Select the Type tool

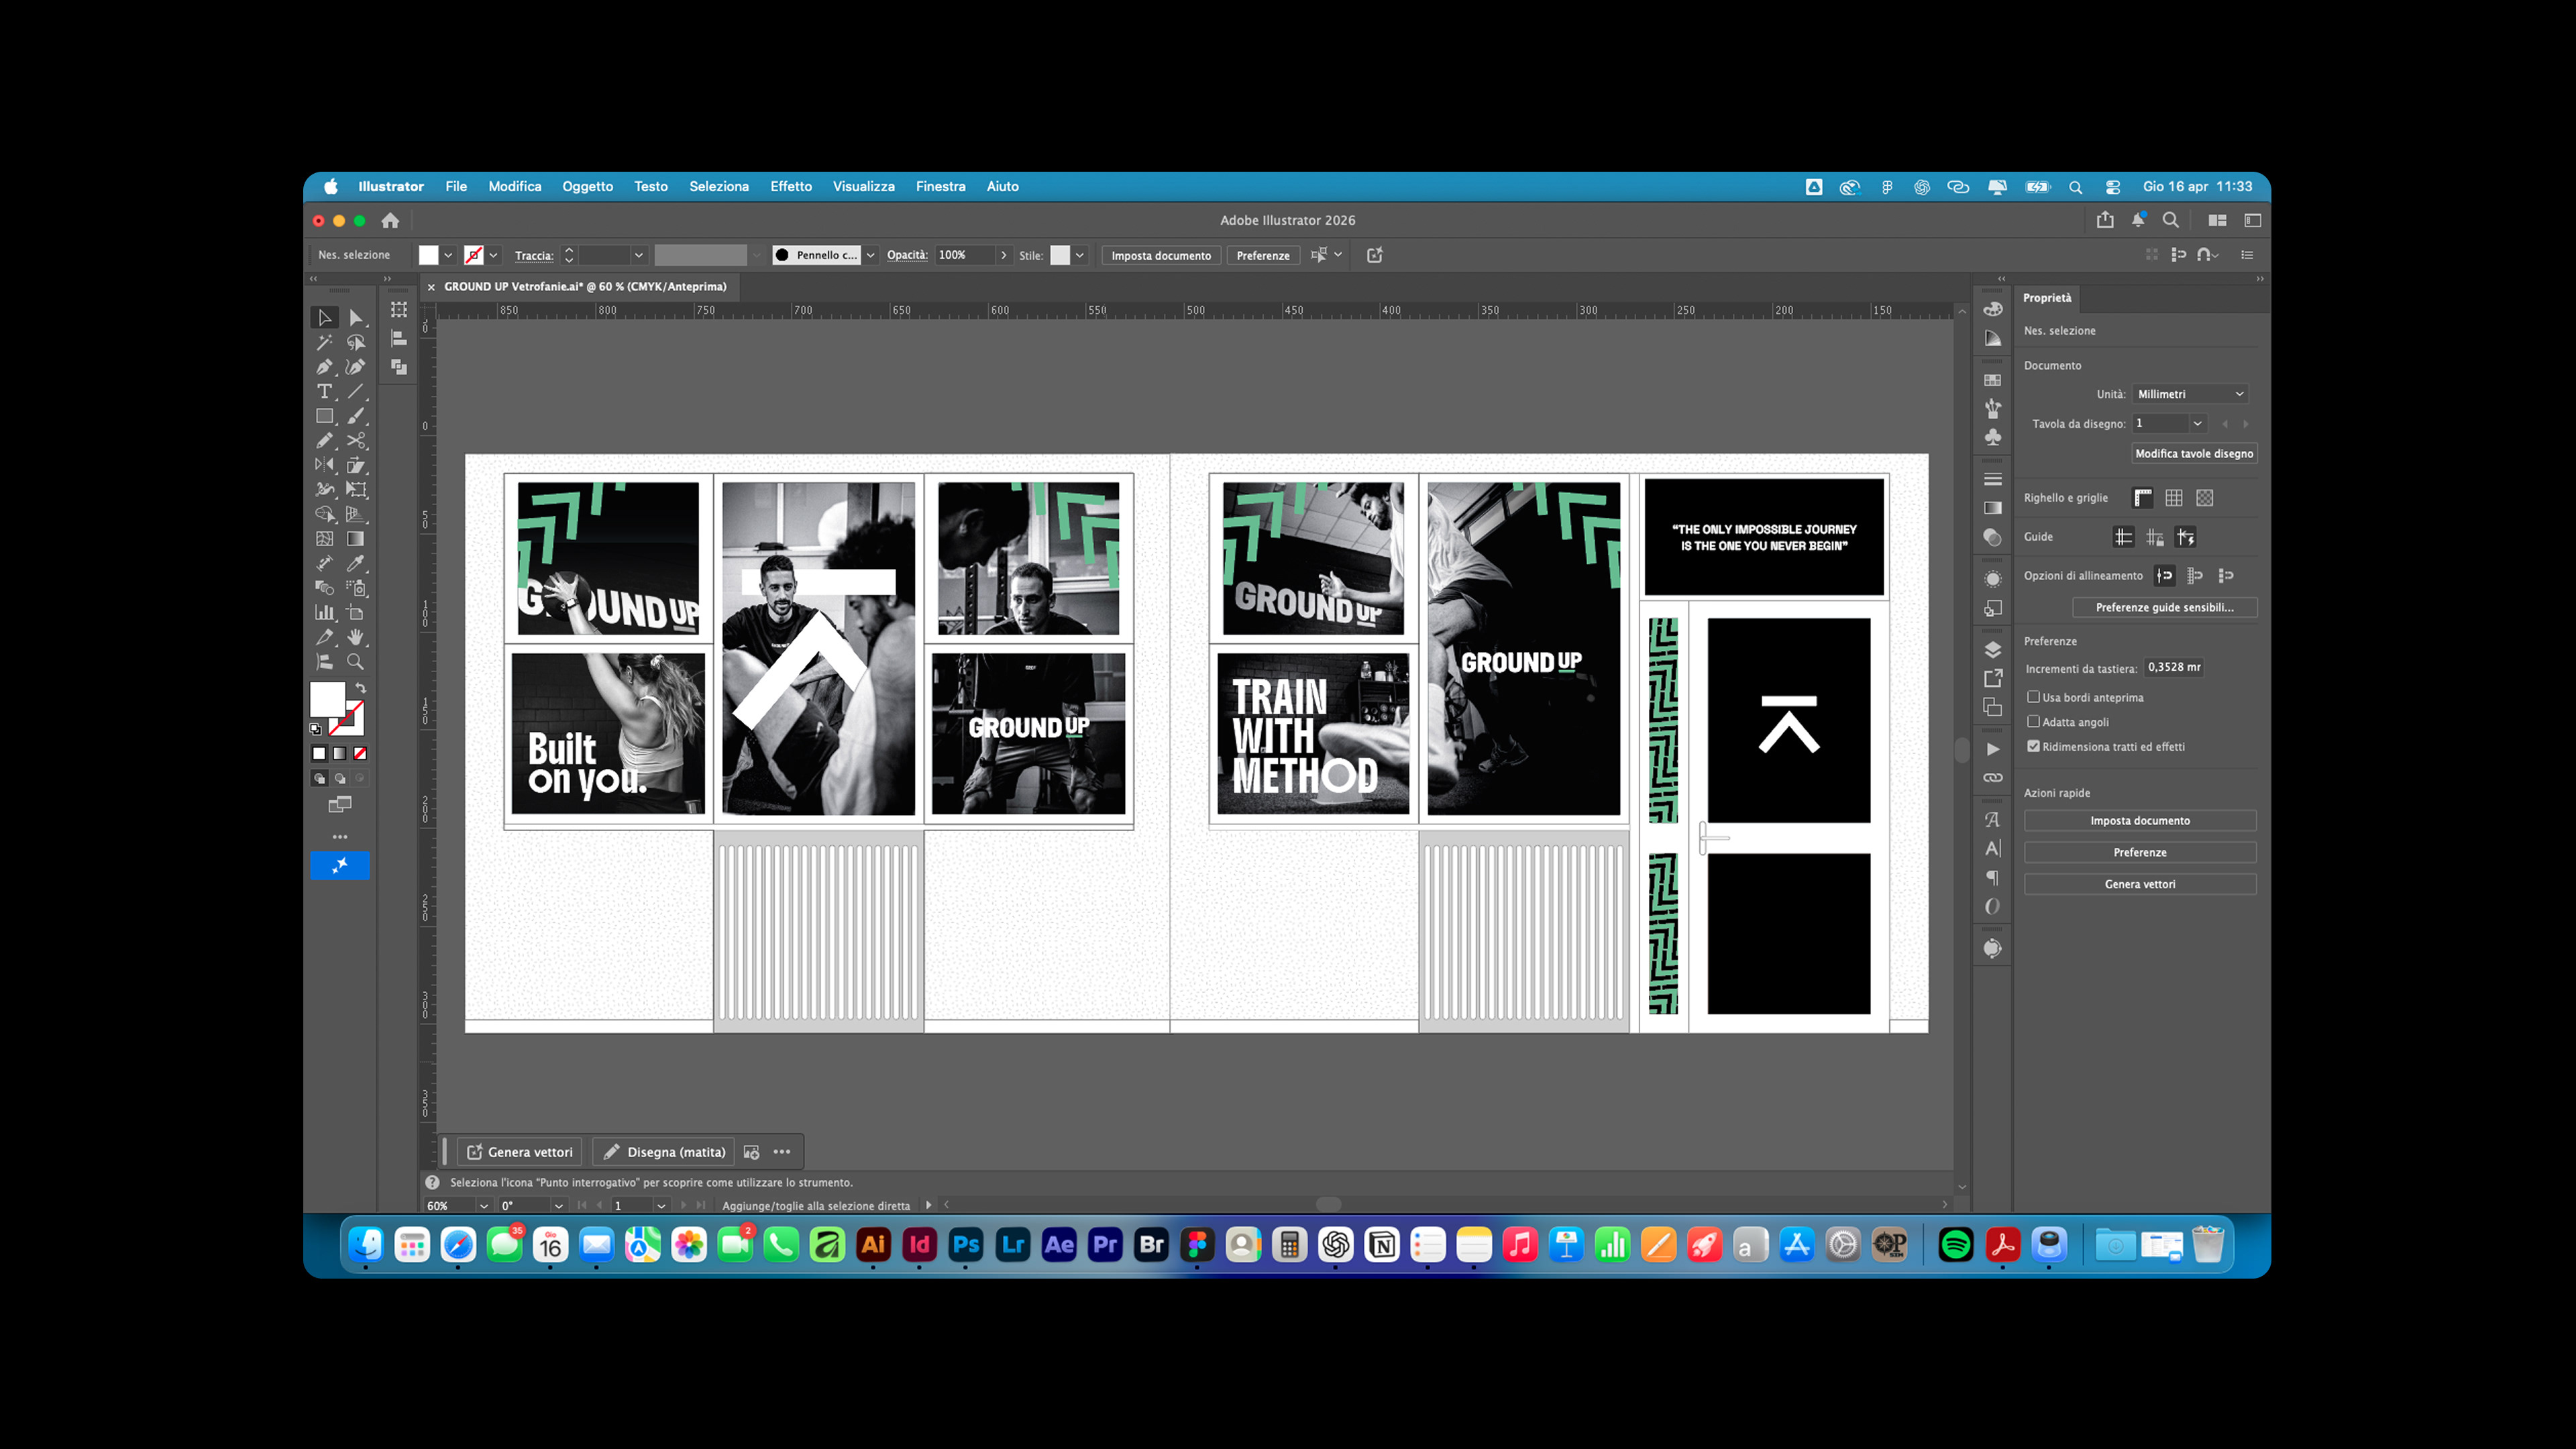324,392
